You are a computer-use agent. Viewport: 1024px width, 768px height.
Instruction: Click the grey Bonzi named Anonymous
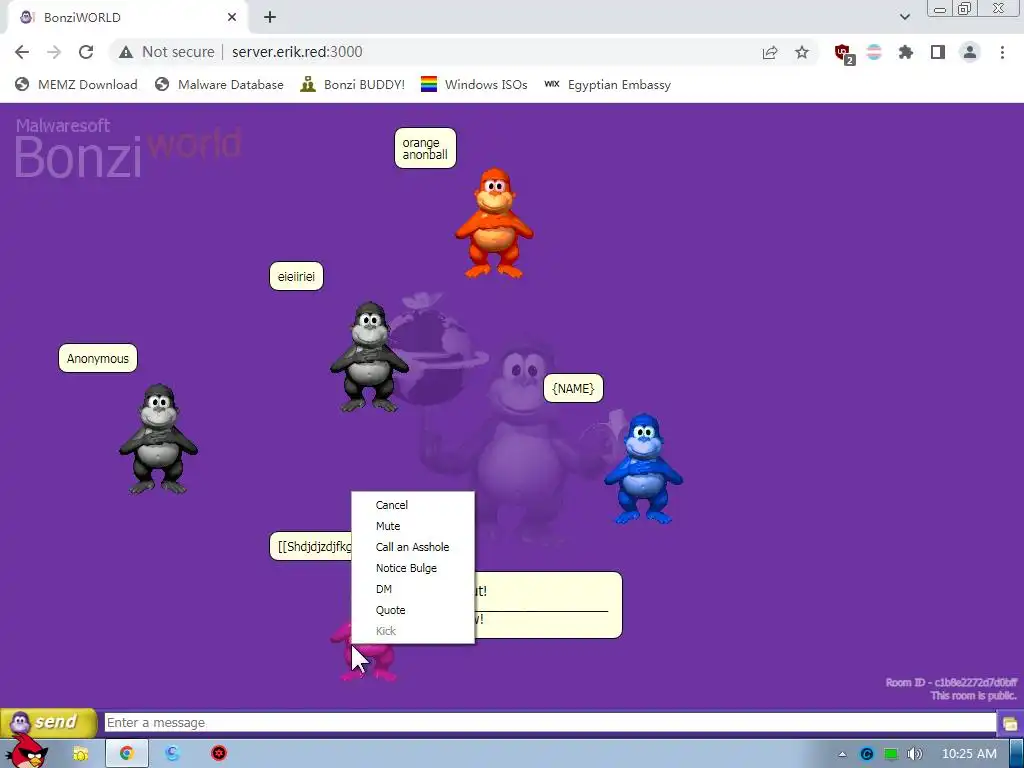pos(158,439)
